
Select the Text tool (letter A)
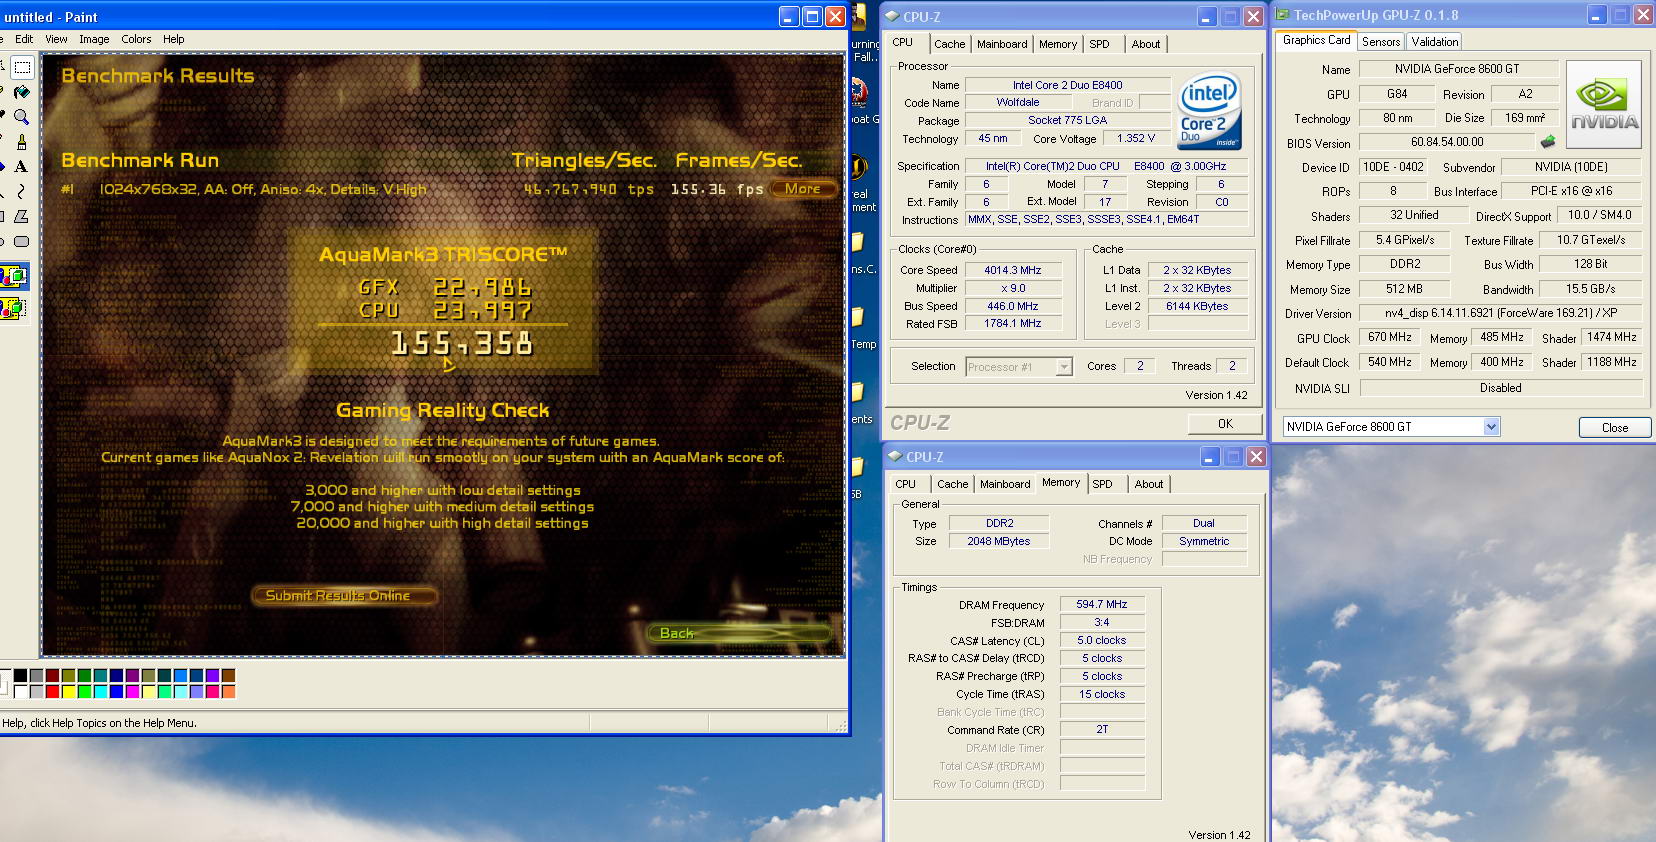(22, 167)
